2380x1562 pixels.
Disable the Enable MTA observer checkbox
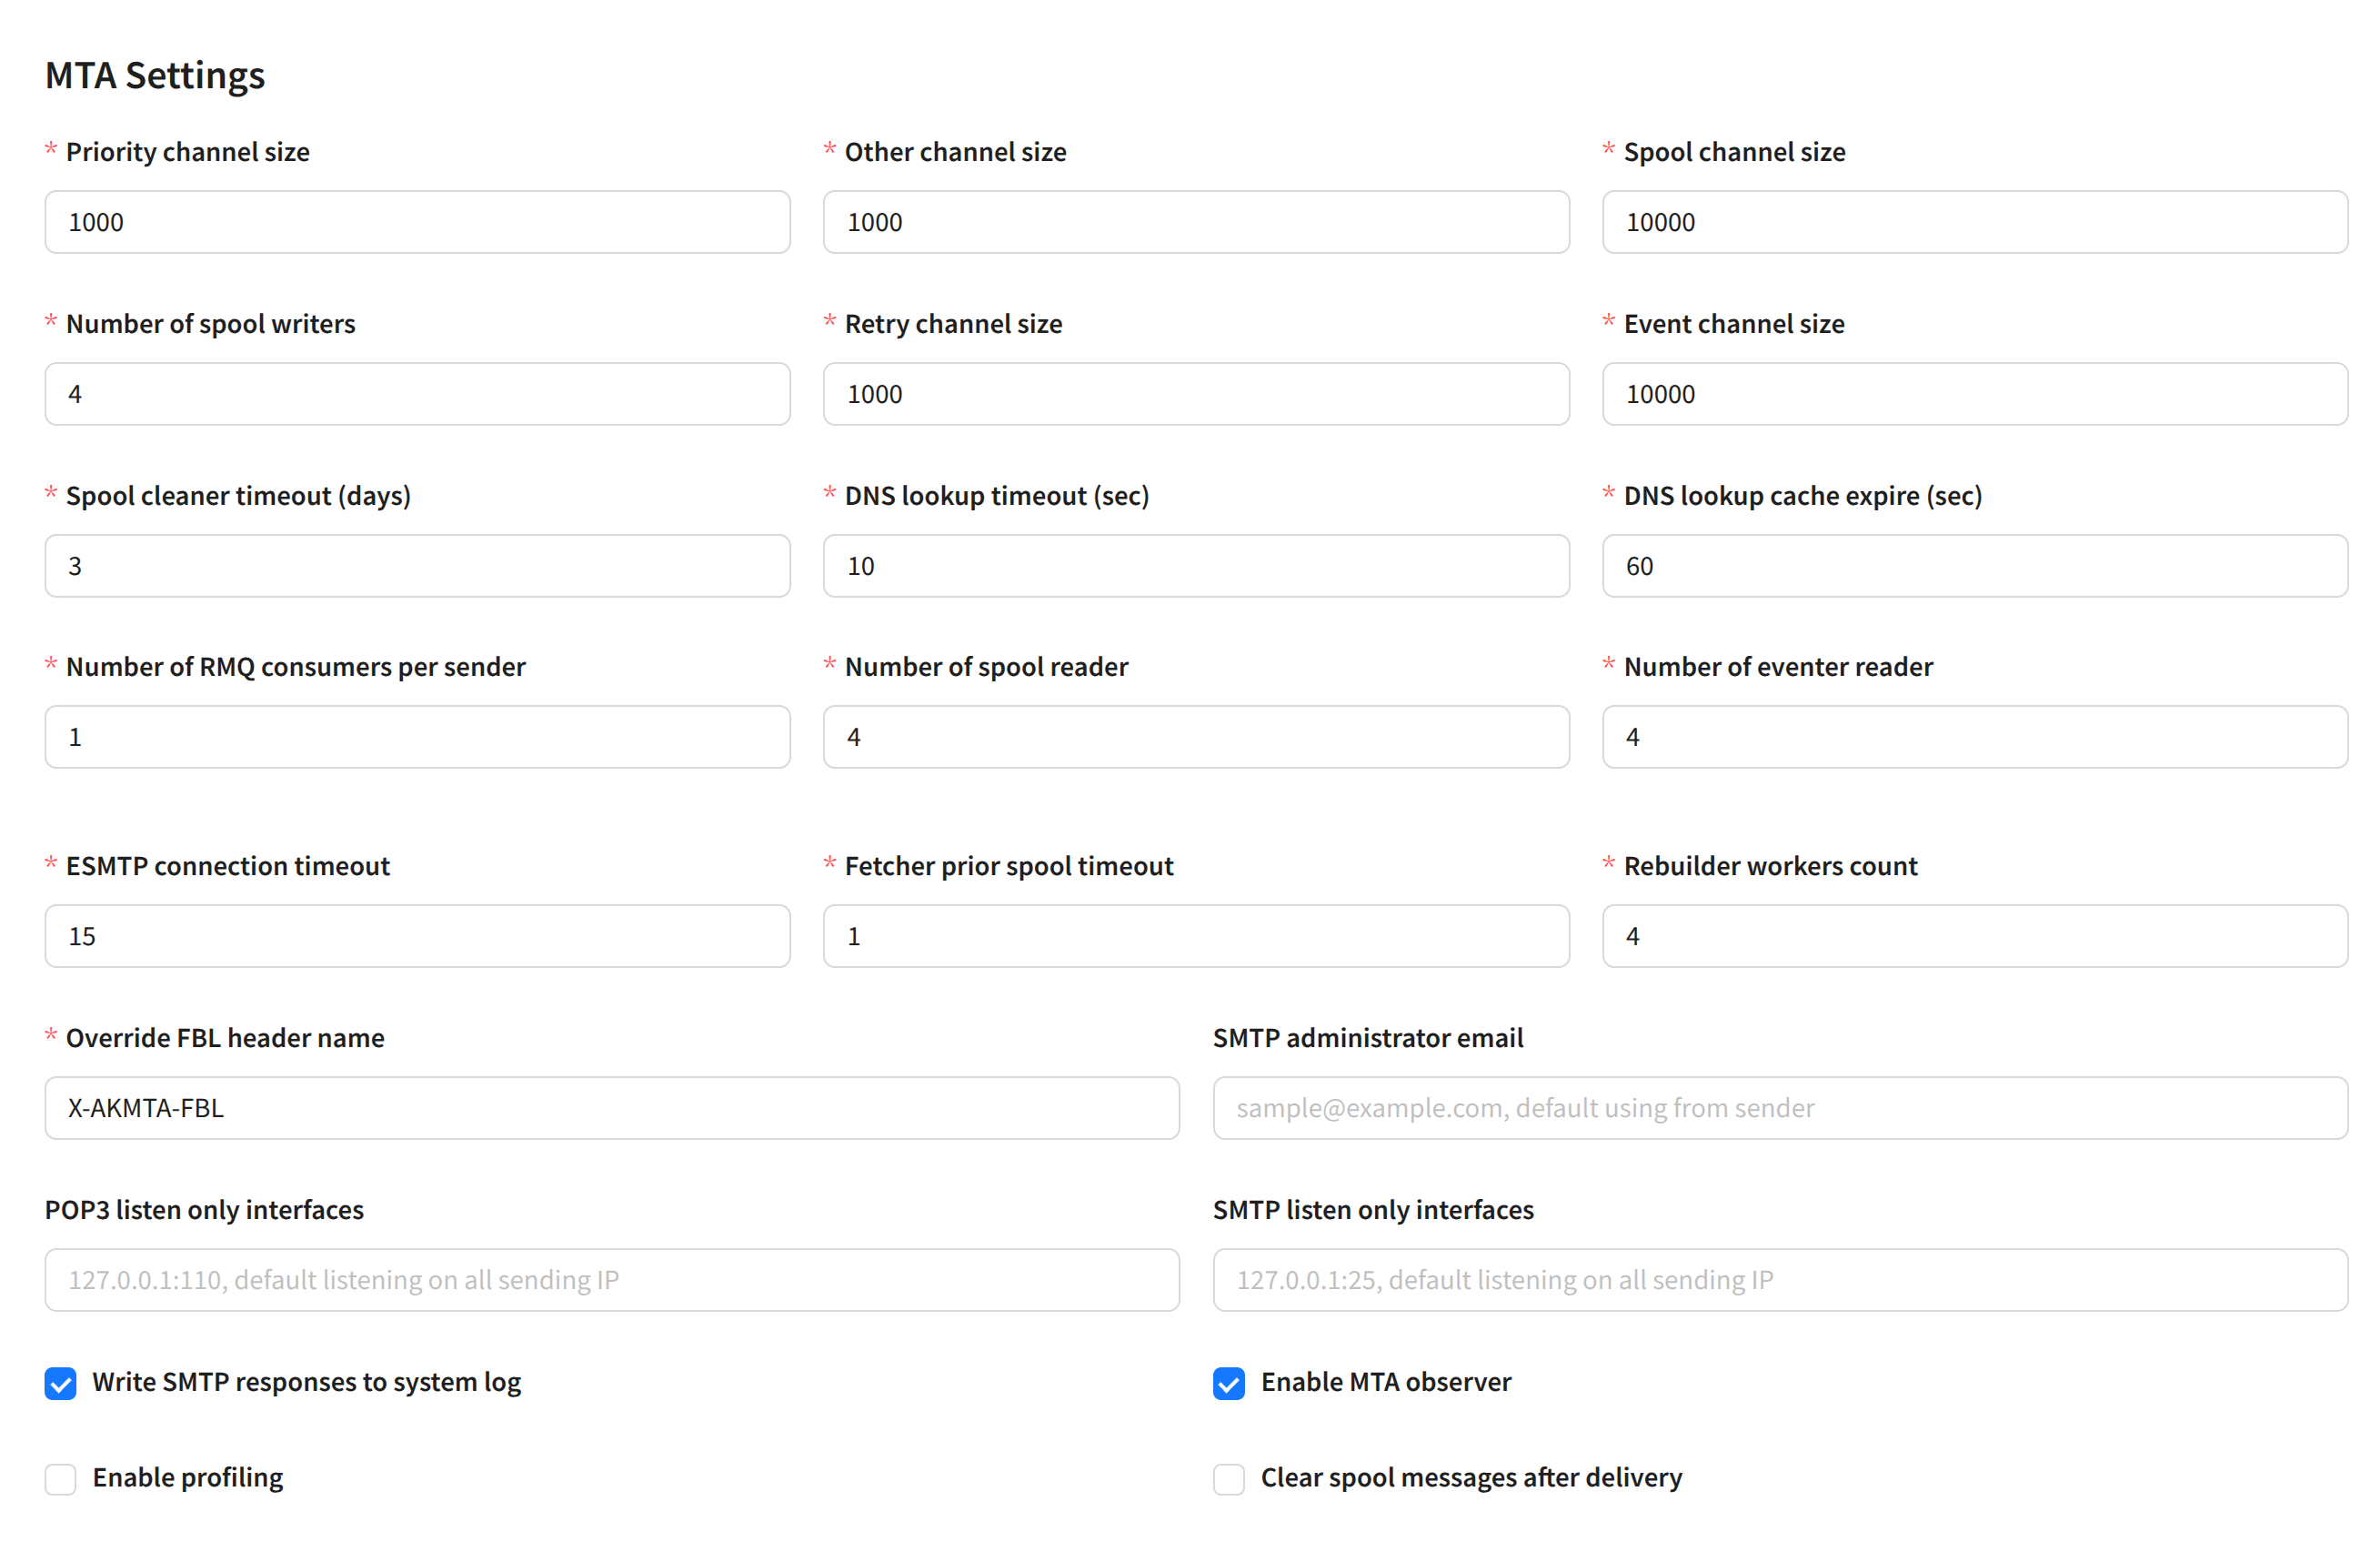pos(1228,1383)
